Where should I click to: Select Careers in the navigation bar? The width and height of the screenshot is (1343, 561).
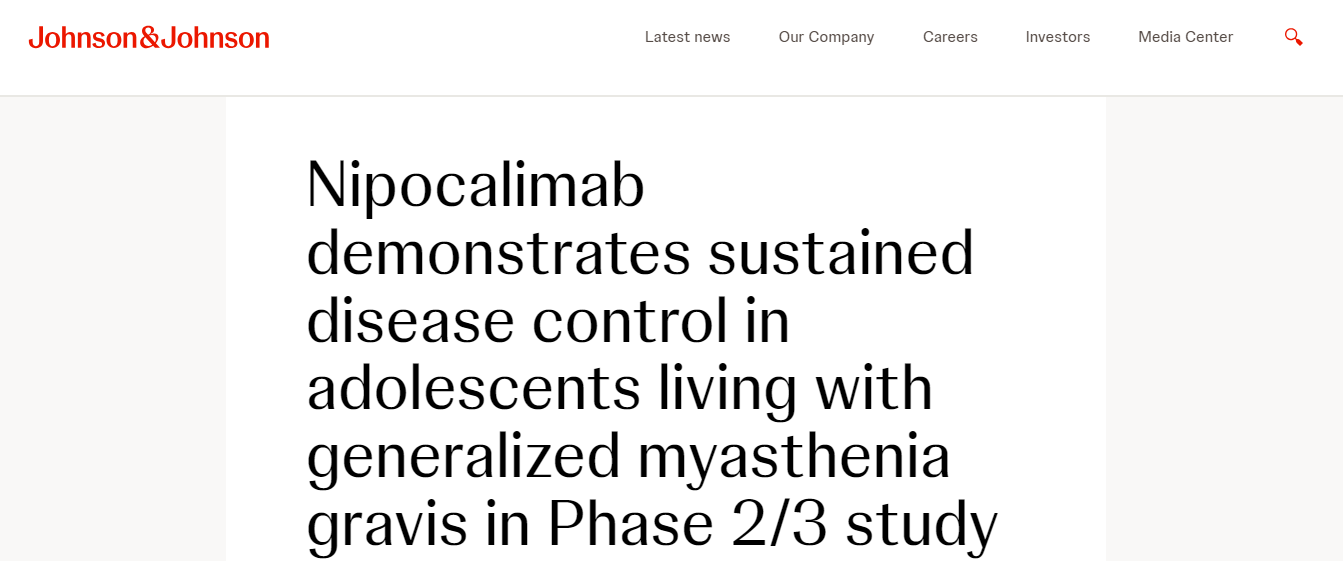coord(950,37)
